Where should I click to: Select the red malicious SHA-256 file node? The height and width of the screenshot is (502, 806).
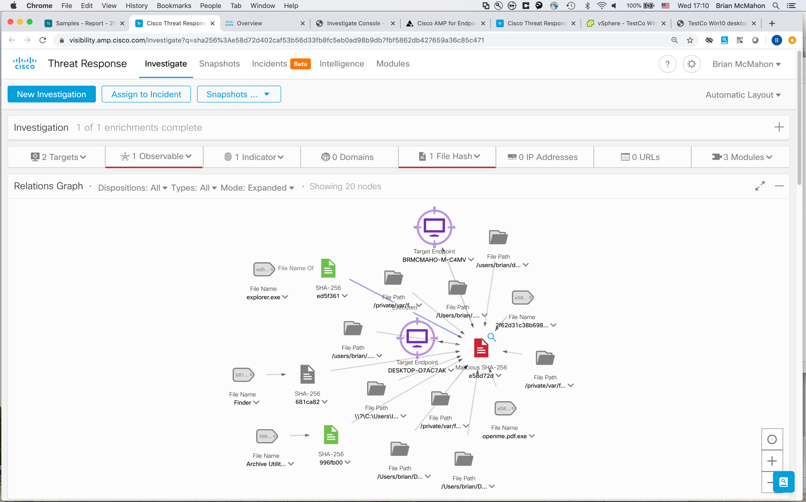point(481,348)
